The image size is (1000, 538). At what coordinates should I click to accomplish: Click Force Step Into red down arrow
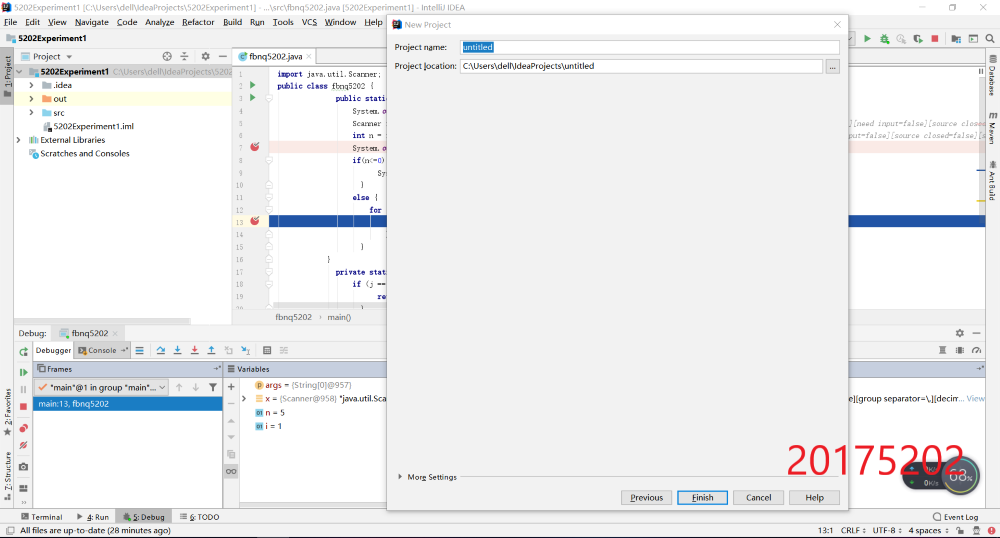195,351
